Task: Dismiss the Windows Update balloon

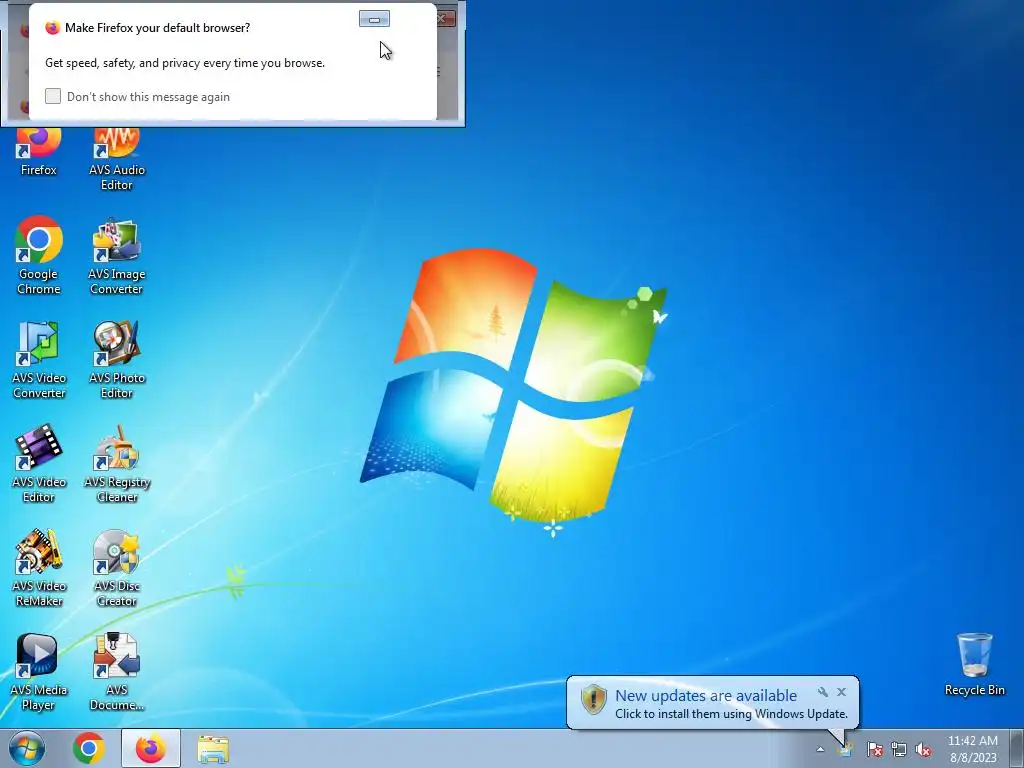Action: 841,692
